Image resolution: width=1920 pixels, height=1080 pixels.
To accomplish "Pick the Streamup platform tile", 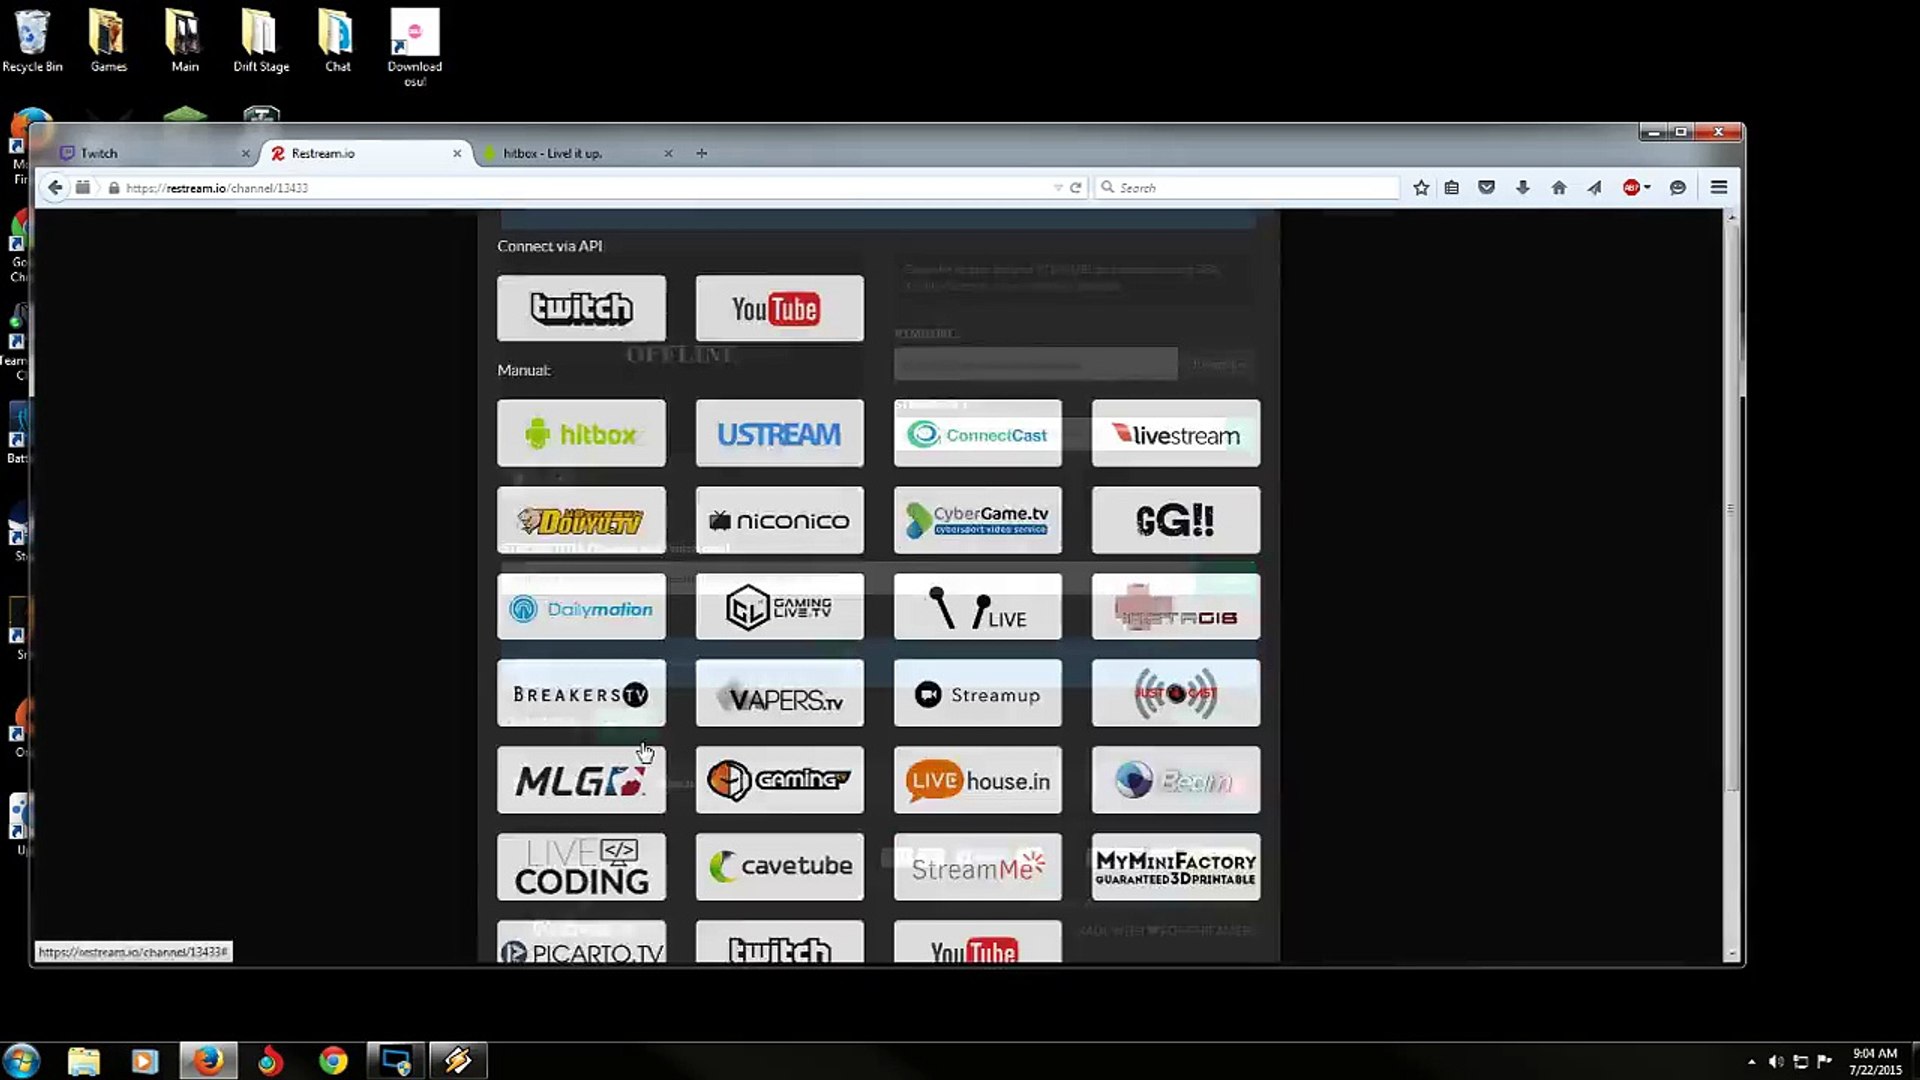I will pos(977,693).
